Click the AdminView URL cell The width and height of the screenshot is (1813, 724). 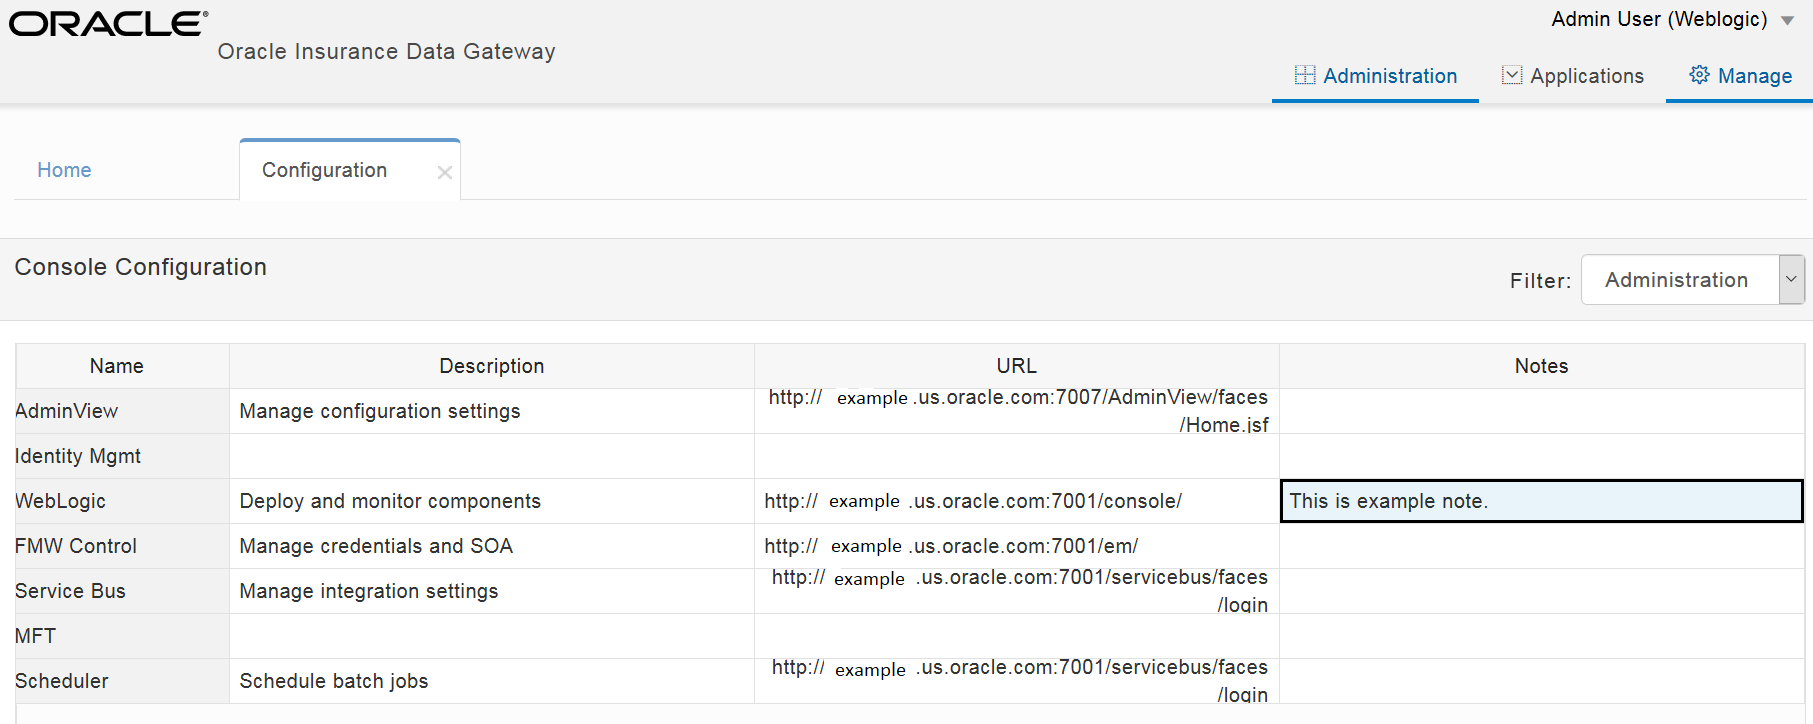[1017, 411]
